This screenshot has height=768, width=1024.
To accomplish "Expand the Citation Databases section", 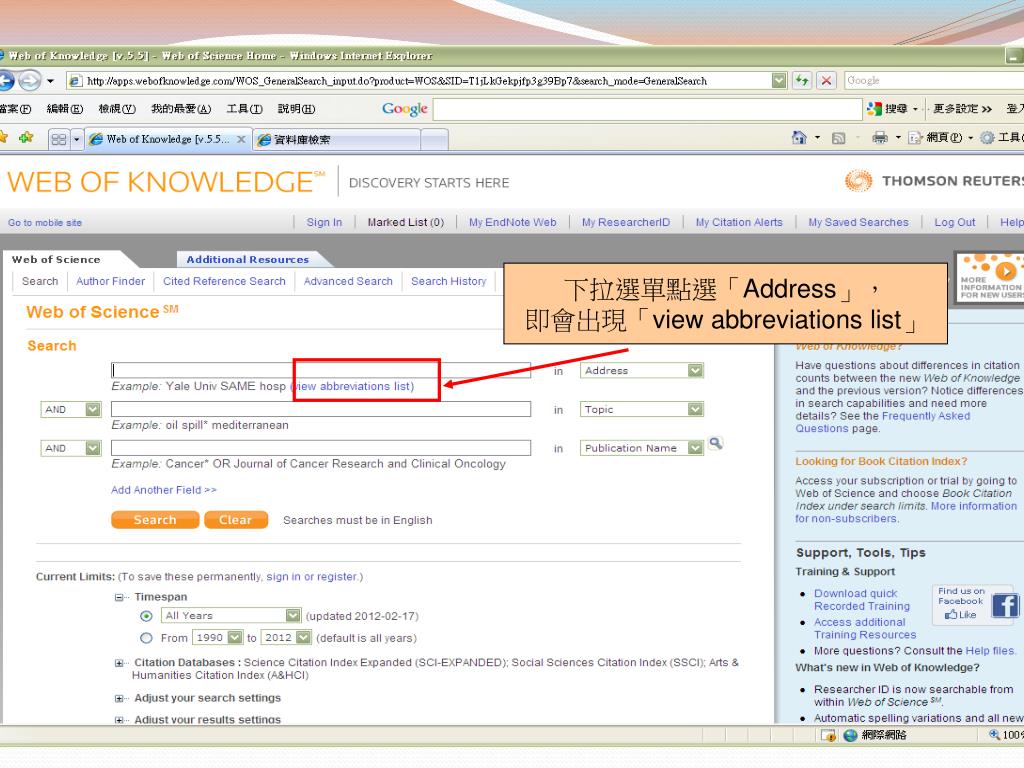I will (119, 663).
